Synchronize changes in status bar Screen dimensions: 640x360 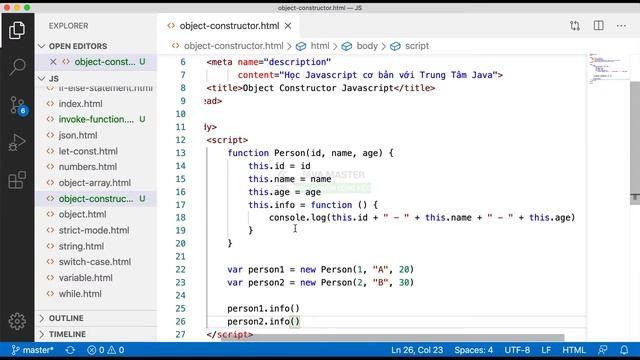[x=70, y=350]
